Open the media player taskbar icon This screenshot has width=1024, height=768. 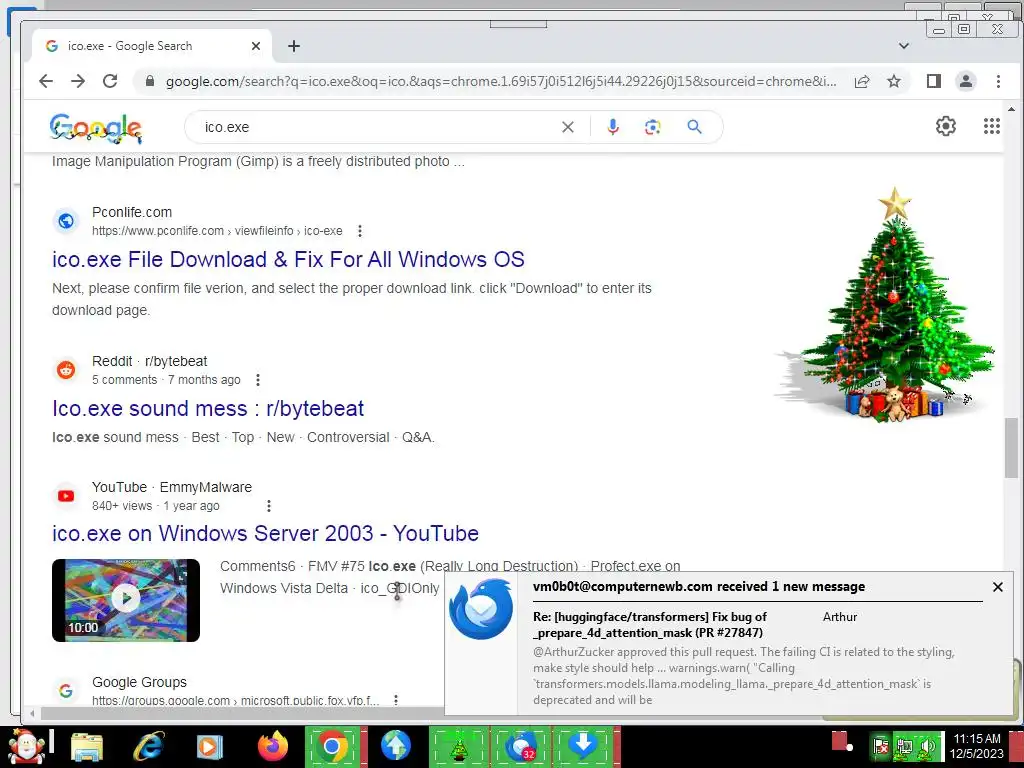(x=209, y=746)
